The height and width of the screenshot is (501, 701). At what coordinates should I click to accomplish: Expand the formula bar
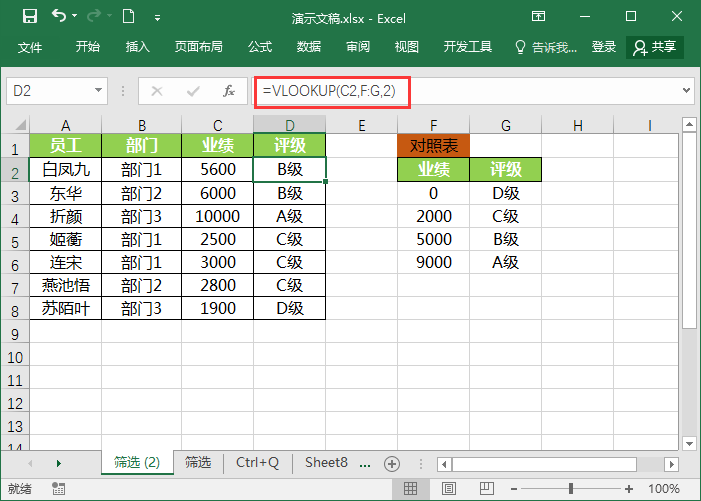[x=686, y=91]
